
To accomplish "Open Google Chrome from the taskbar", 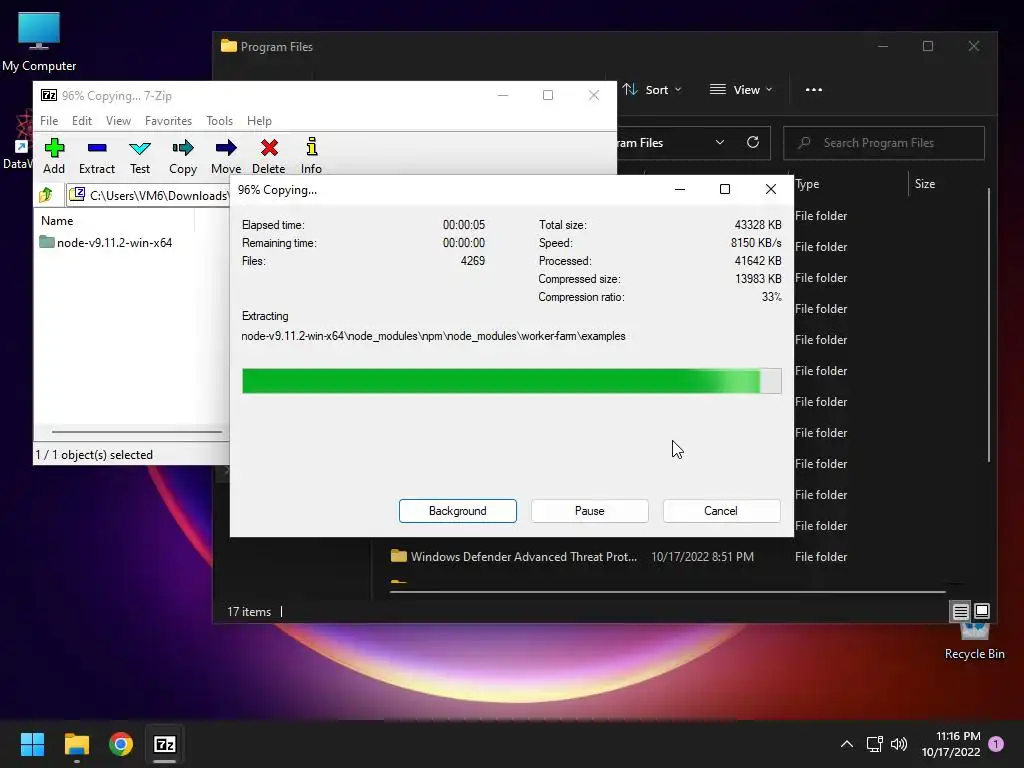I will 121,744.
